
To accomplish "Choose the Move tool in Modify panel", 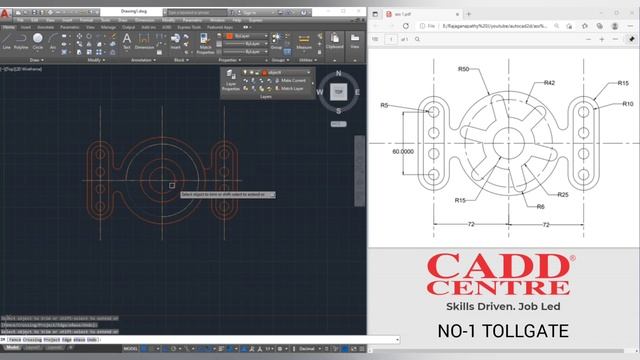I will tap(79, 36).
